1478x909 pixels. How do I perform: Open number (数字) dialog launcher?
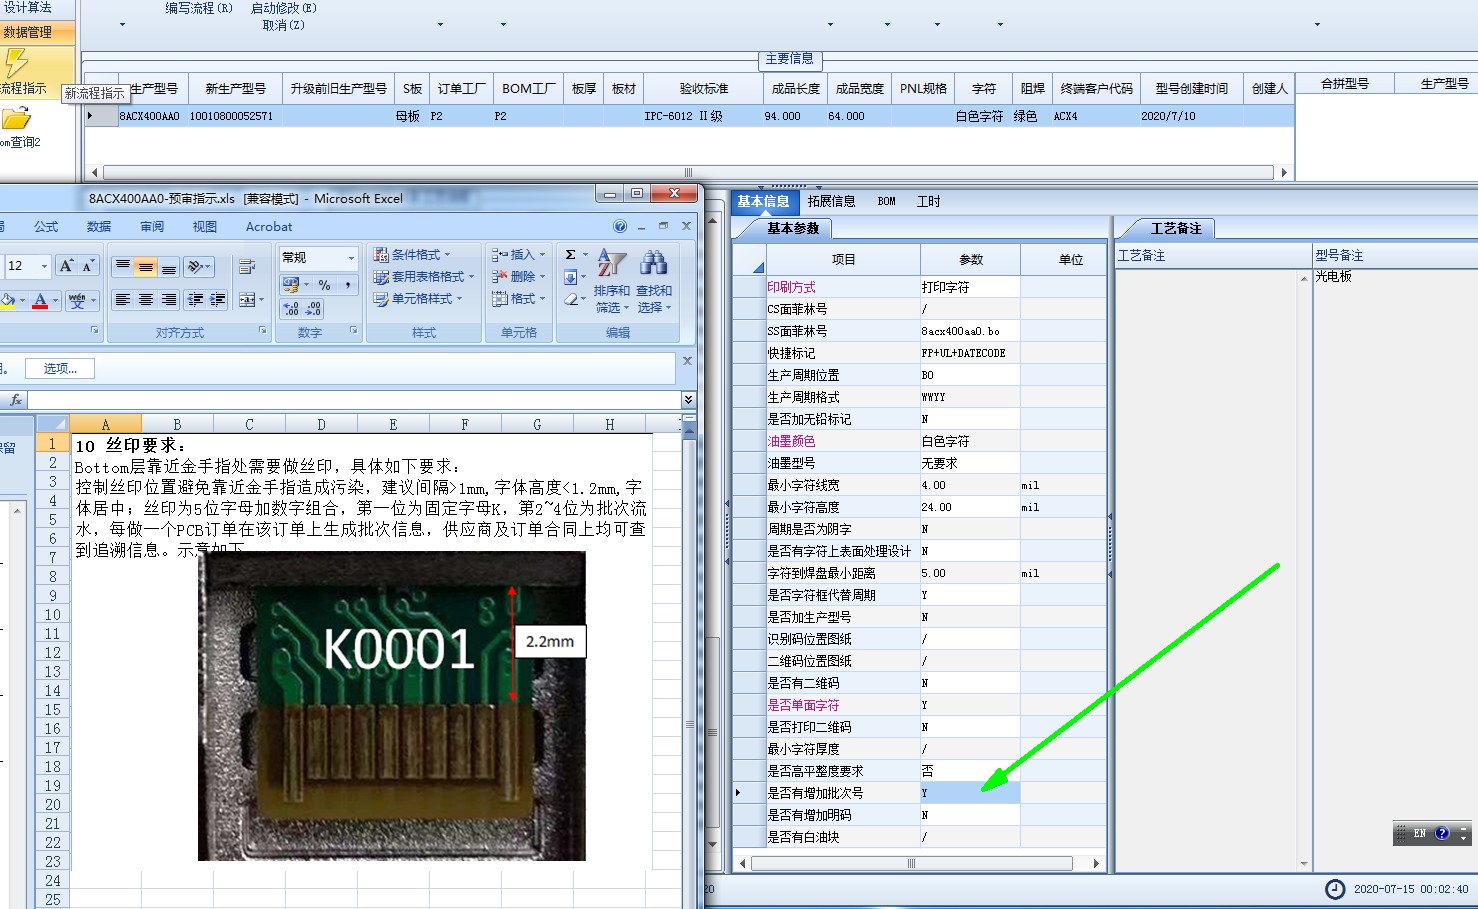click(x=353, y=330)
